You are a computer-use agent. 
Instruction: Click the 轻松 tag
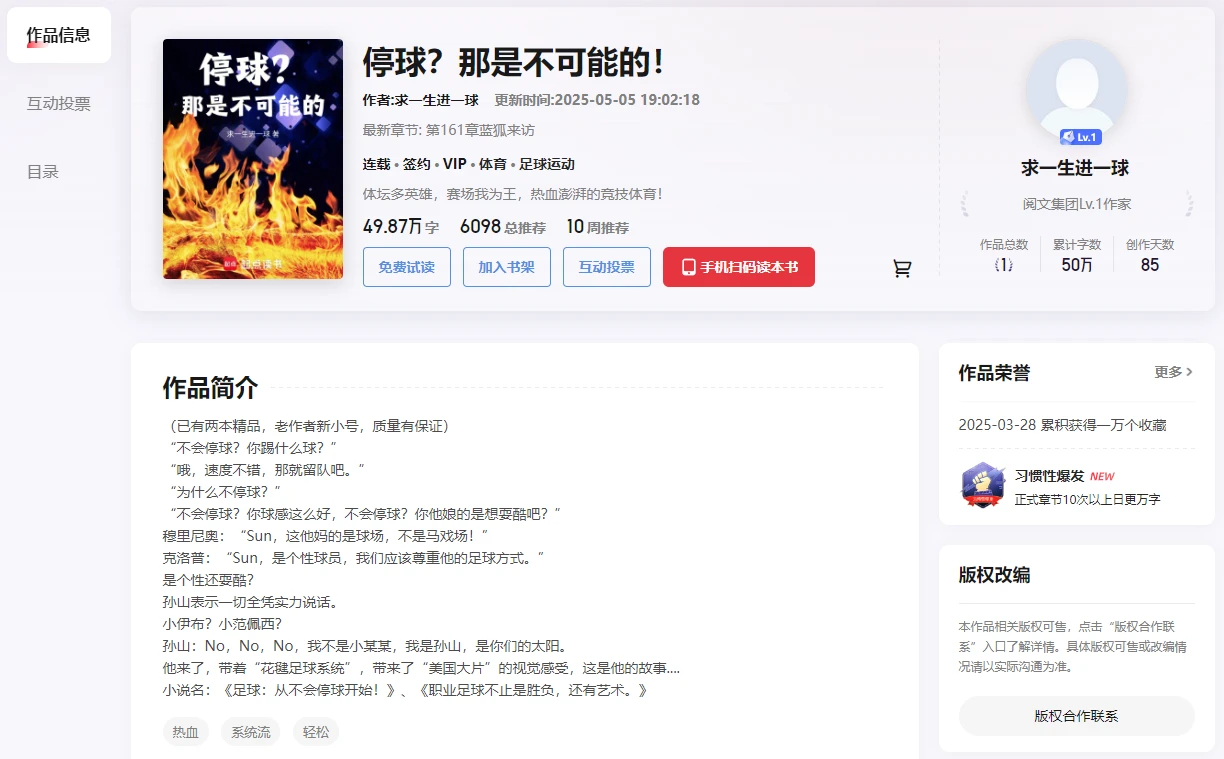click(x=315, y=731)
